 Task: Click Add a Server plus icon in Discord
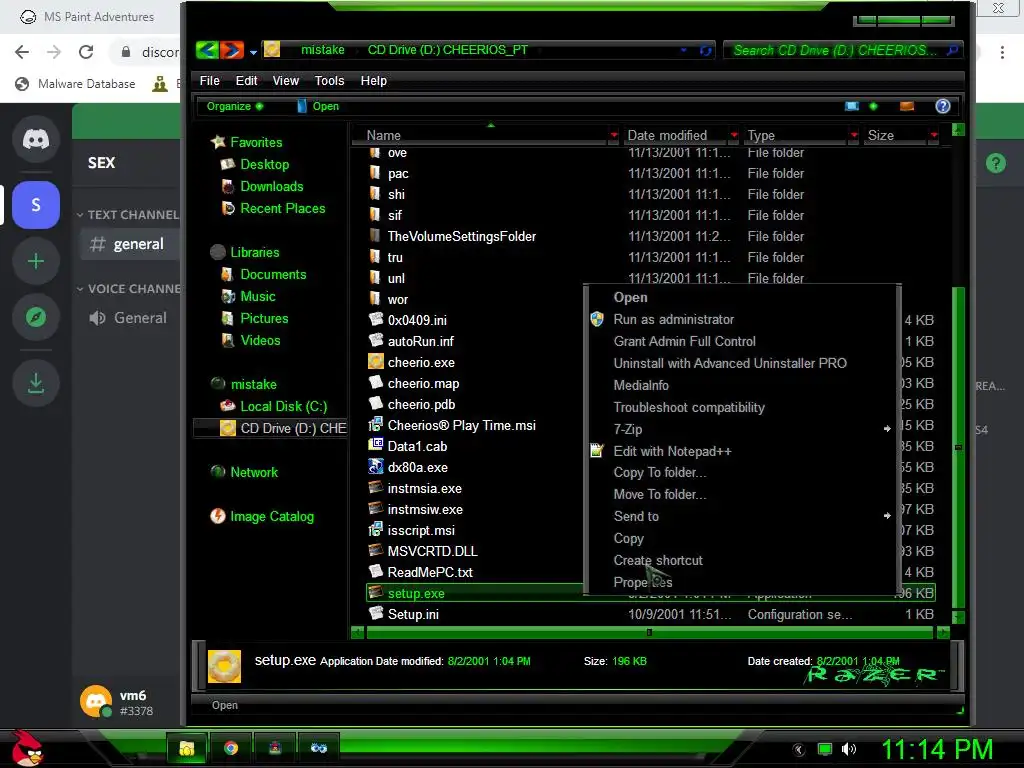36,261
